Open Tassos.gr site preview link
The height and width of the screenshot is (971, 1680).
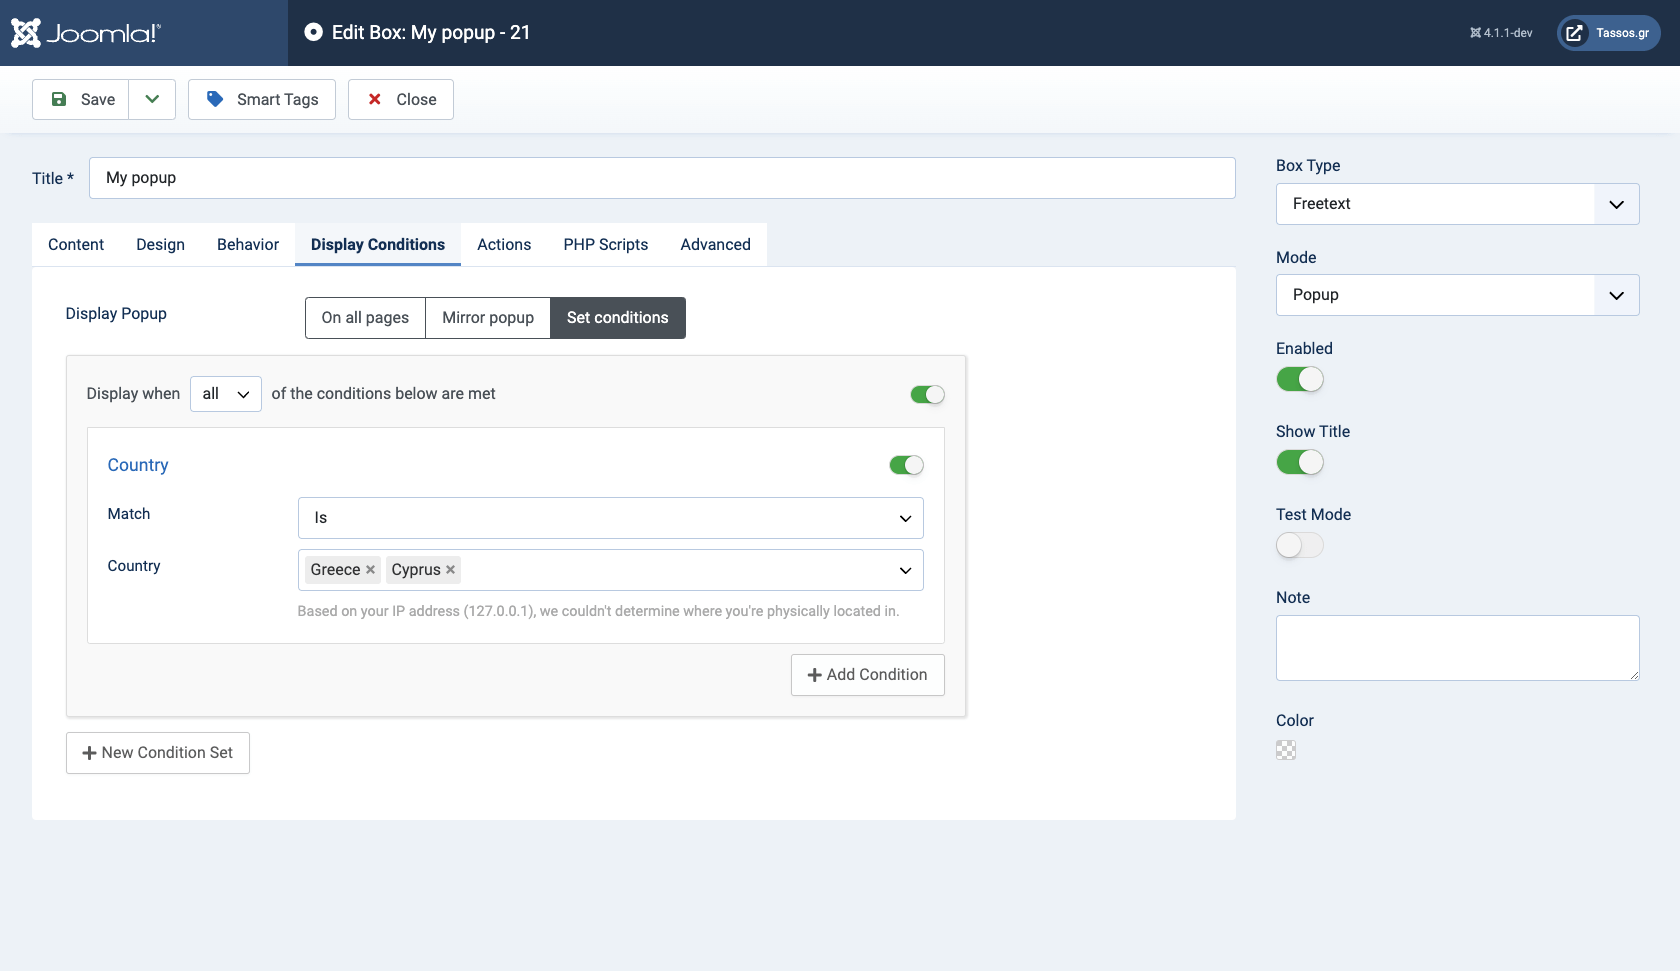tap(1608, 33)
